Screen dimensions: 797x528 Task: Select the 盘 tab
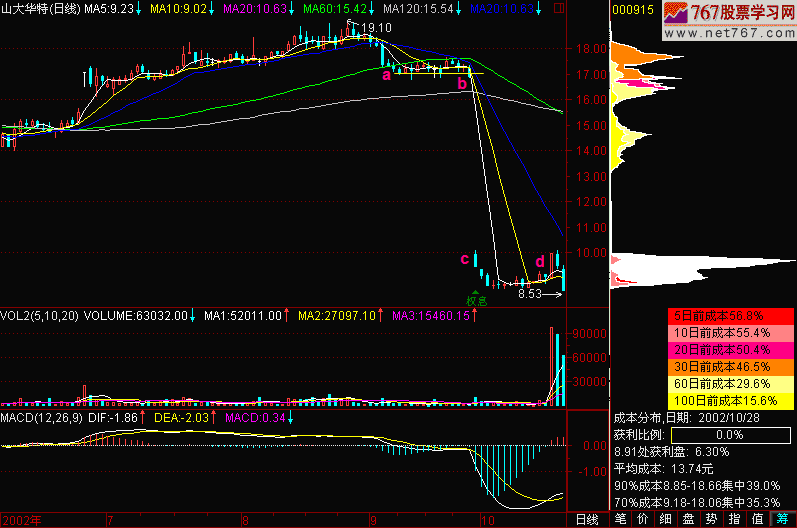pyautogui.click(x=689, y=519)
